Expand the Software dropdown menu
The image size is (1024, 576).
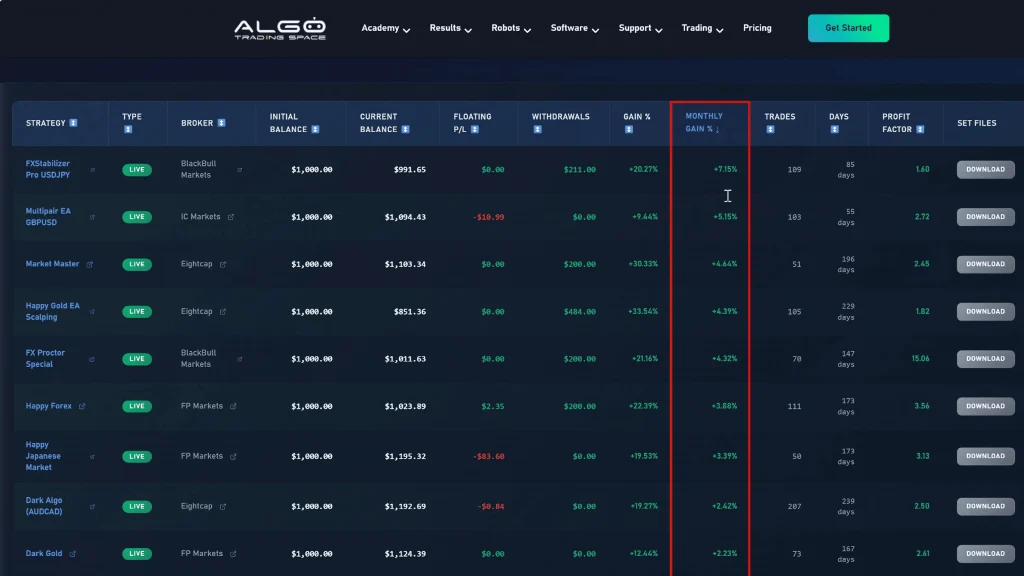pyautogui.click(x=574, y=28)
